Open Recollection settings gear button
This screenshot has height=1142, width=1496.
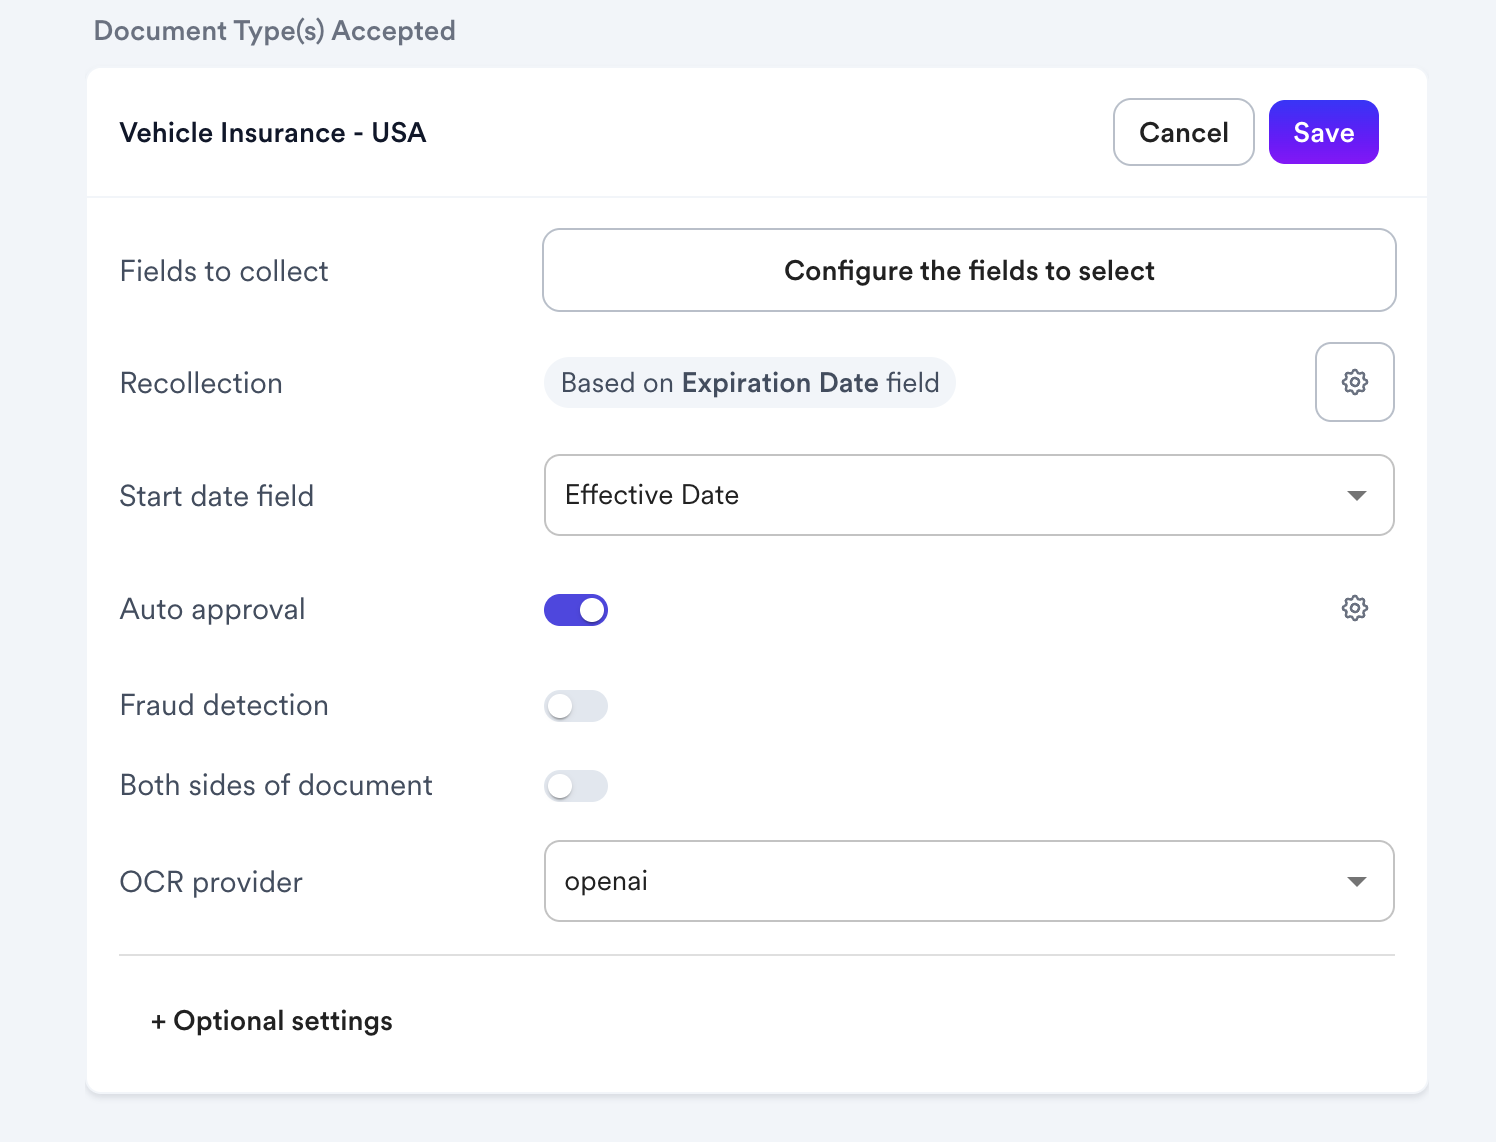click(1355, 382)
